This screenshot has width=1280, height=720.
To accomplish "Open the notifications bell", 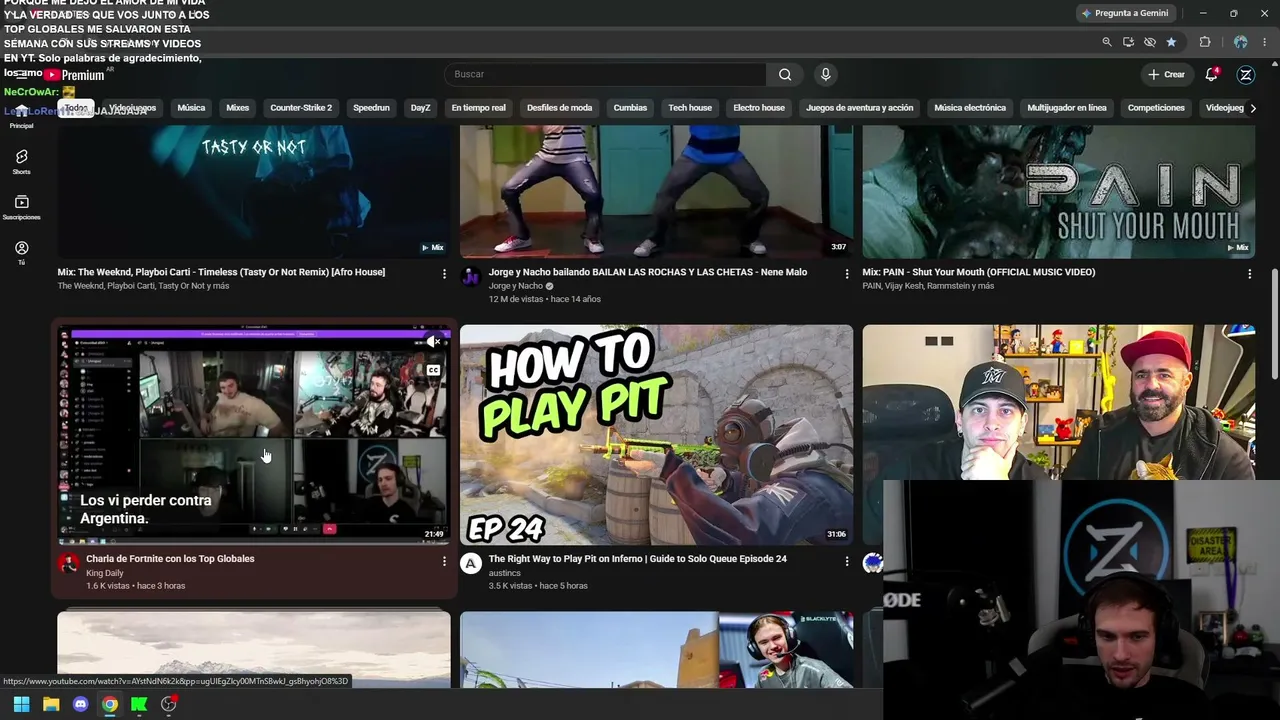I will [1212, 74].
